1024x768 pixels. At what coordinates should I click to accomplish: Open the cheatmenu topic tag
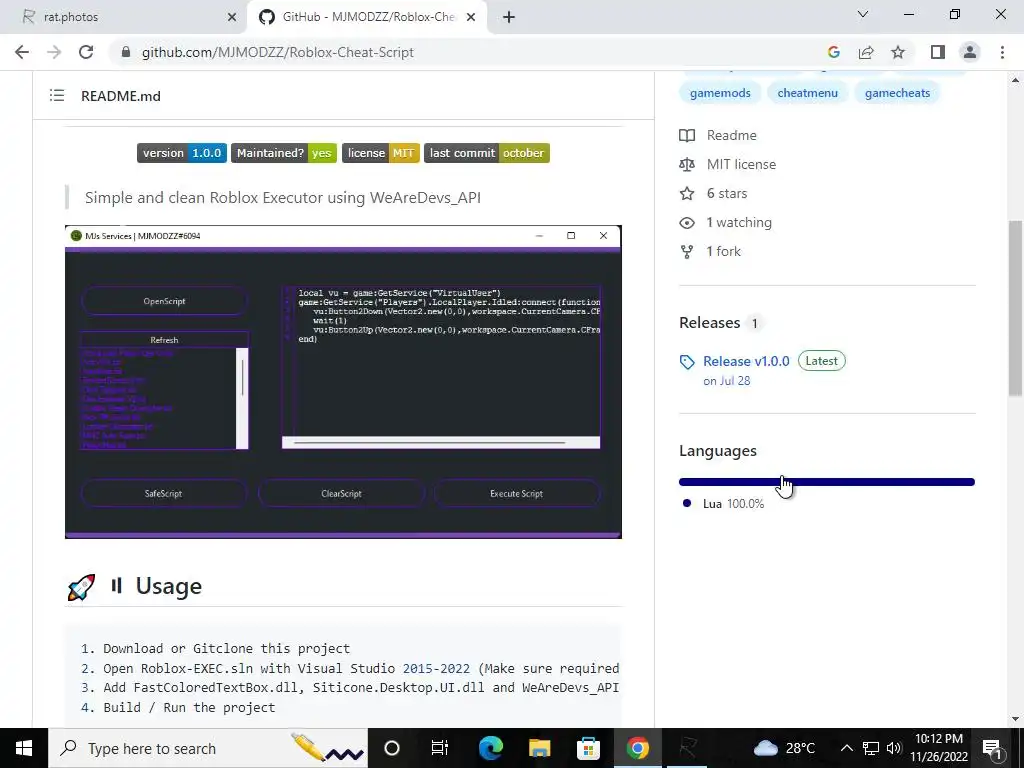(x=807, y=93)
